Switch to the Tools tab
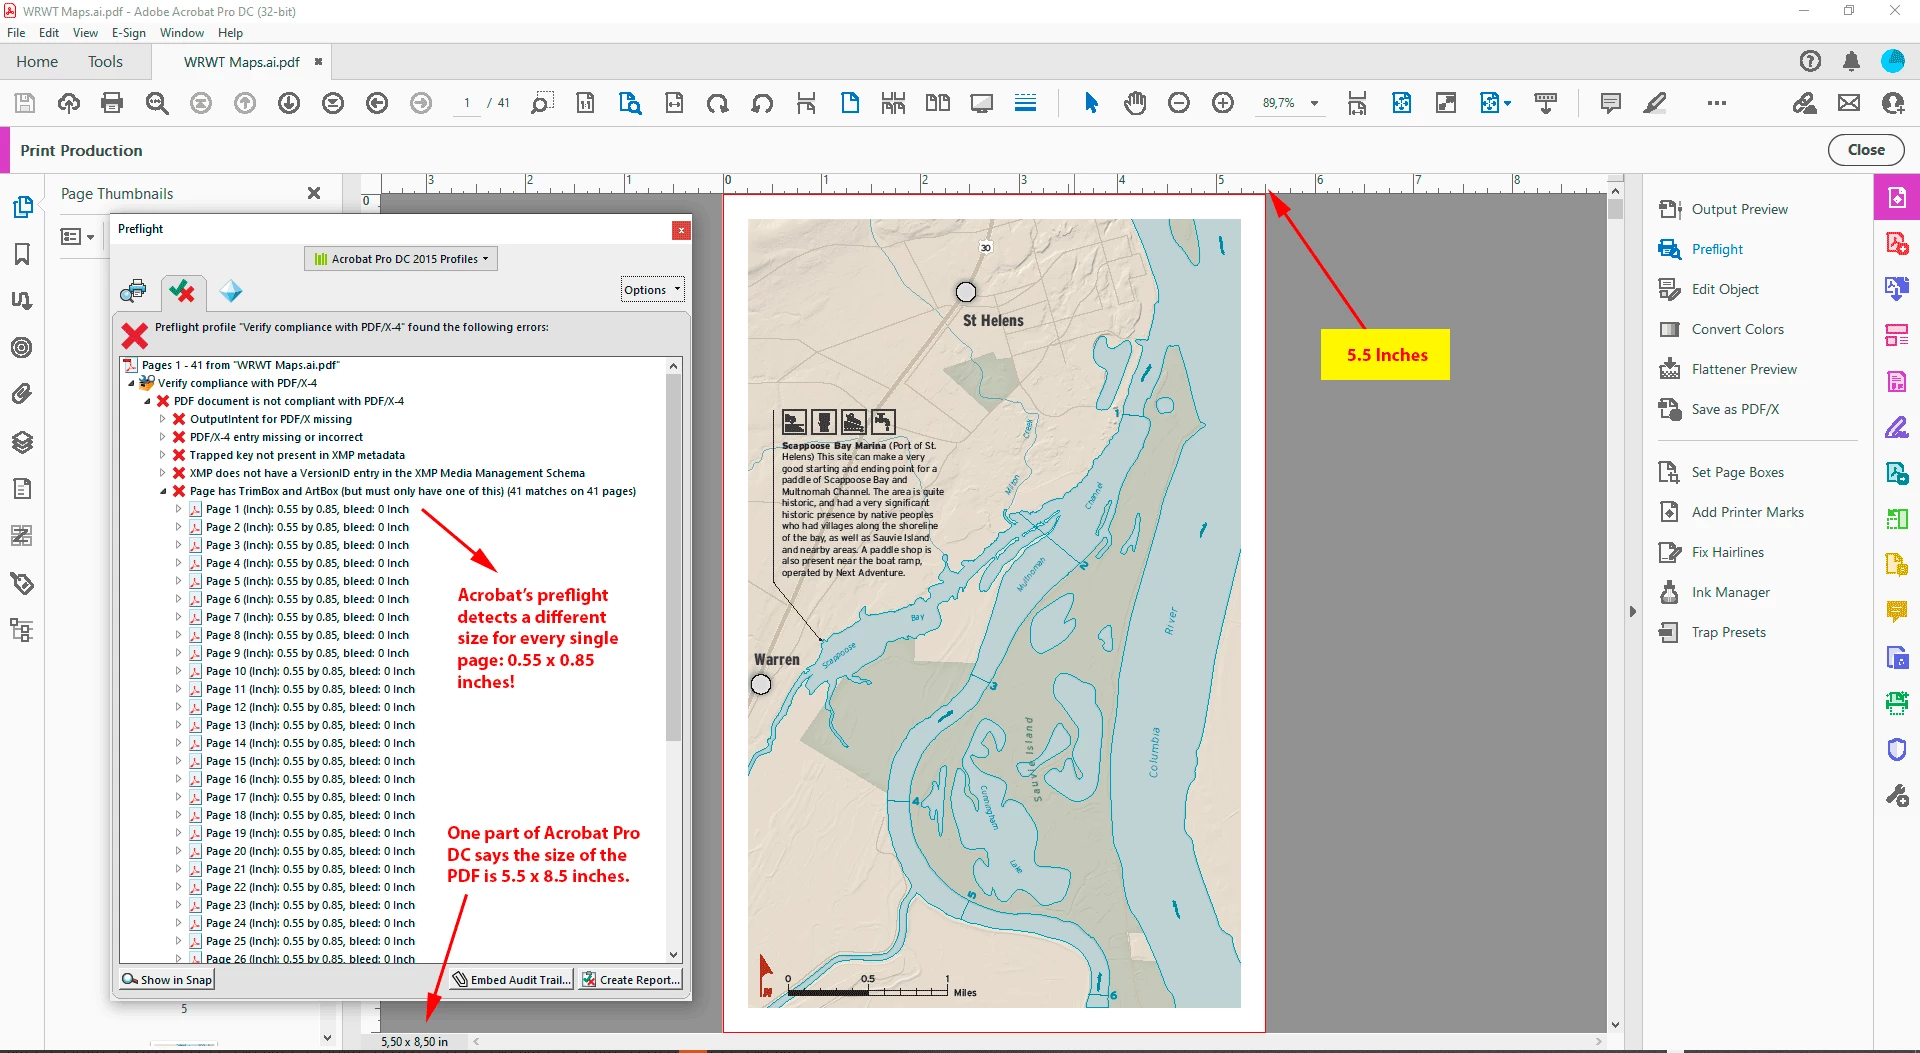The image size is (1920, 1053). point(105,62)
